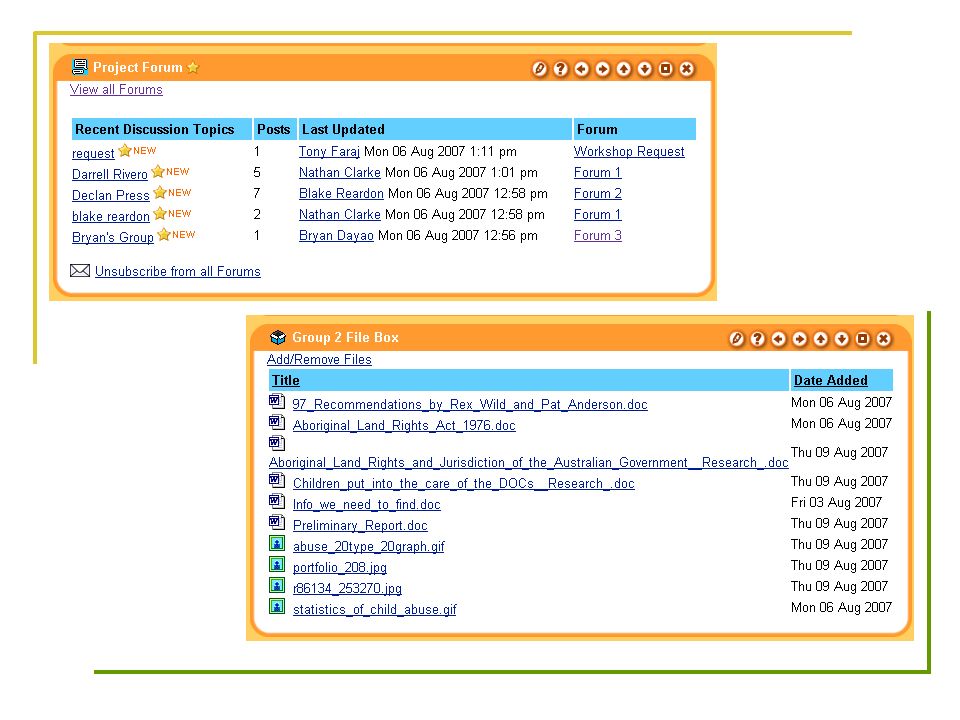Click the image icon beside abuse_20type_20graph.gif
Image resolution: width=960 pixels, height=720 pixels.
click(277, 543)
